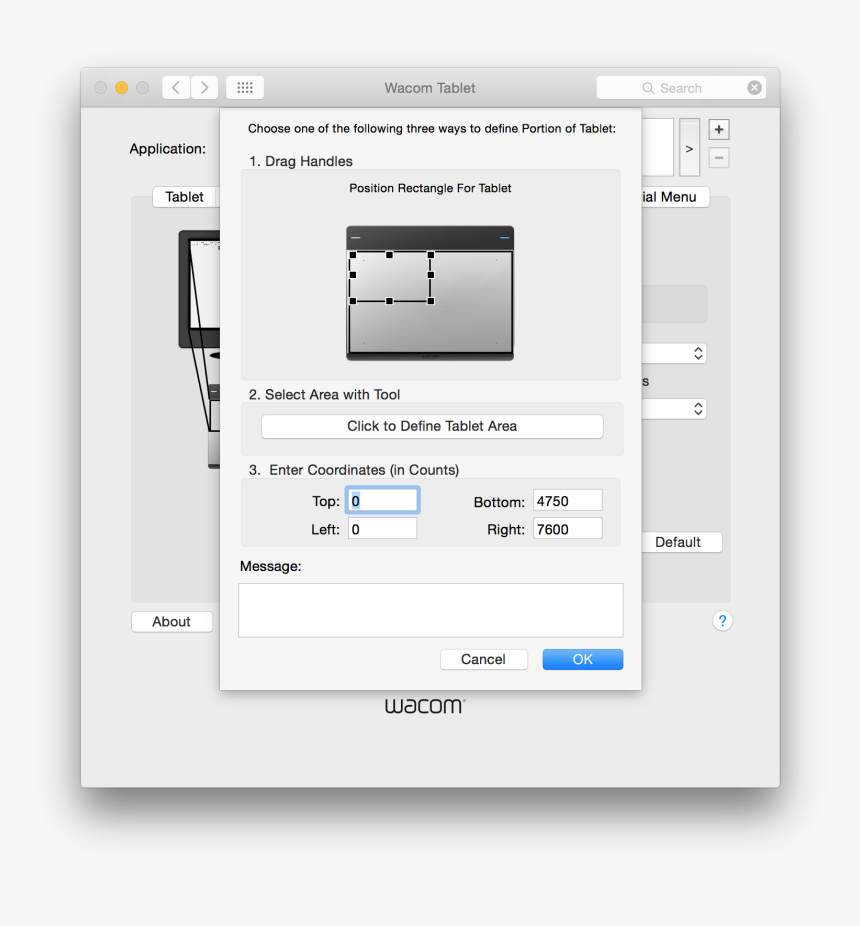Remove application with the minus button
Screen dimensions: 860x926
[x=719, y=158]
